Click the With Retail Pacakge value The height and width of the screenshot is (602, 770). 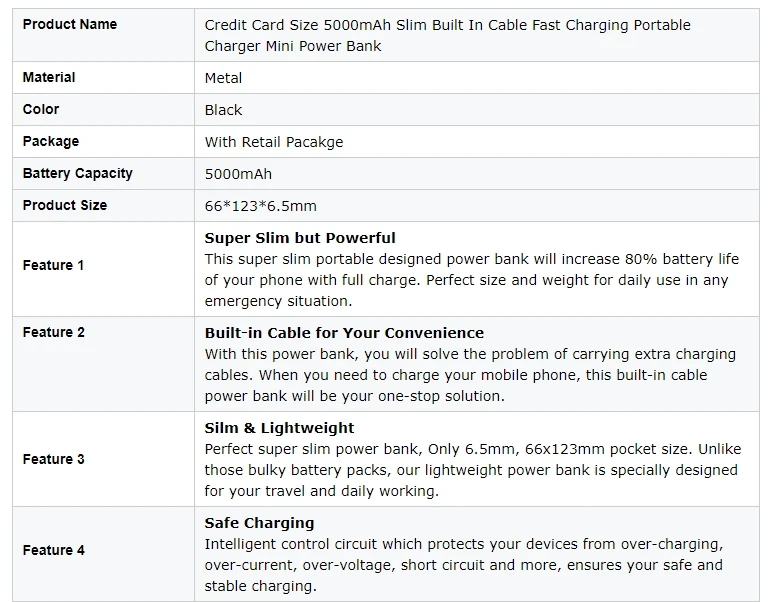pyautogui.click(x=274, y=142)
